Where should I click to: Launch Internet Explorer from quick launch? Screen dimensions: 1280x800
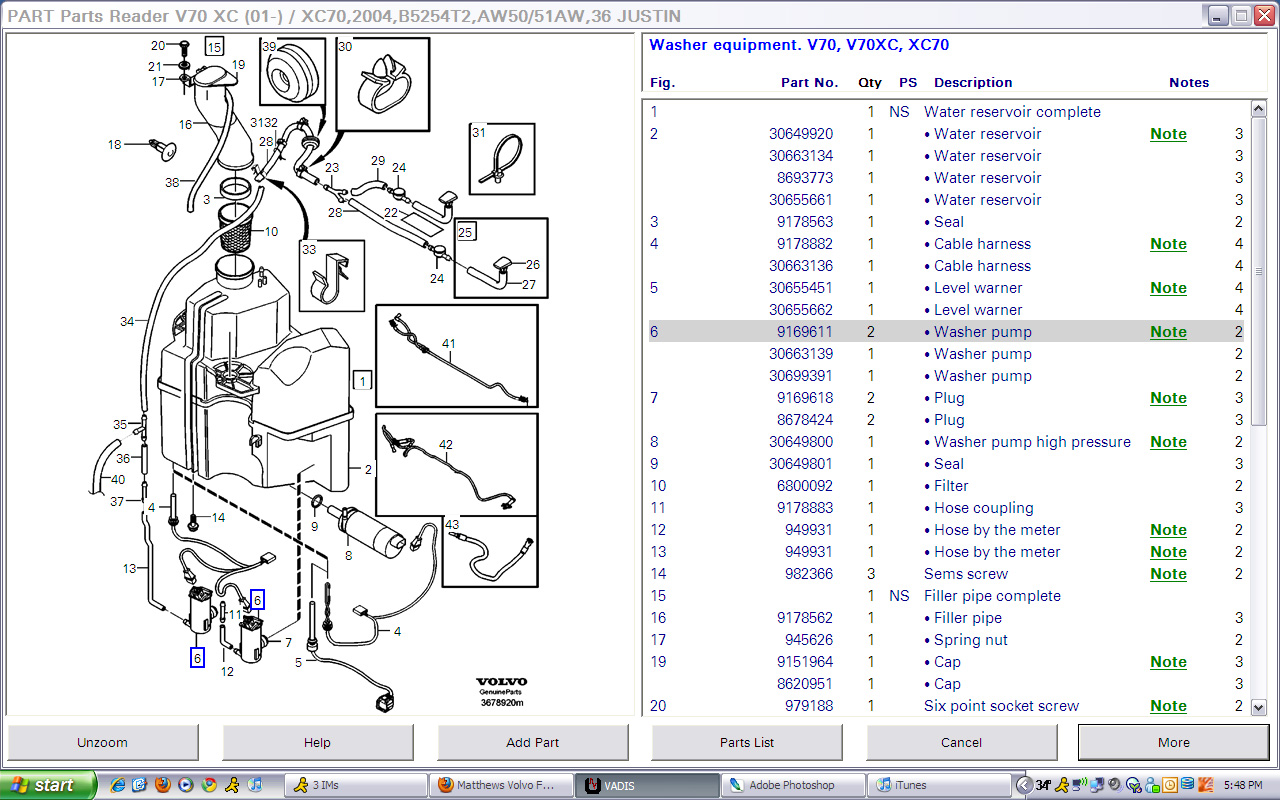117,785
